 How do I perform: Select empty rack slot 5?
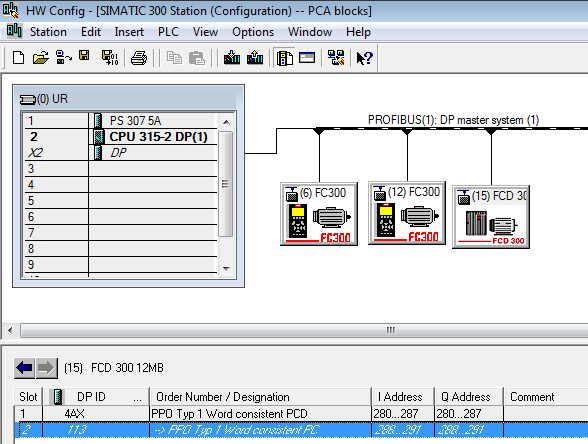click(x=121, y=201)
